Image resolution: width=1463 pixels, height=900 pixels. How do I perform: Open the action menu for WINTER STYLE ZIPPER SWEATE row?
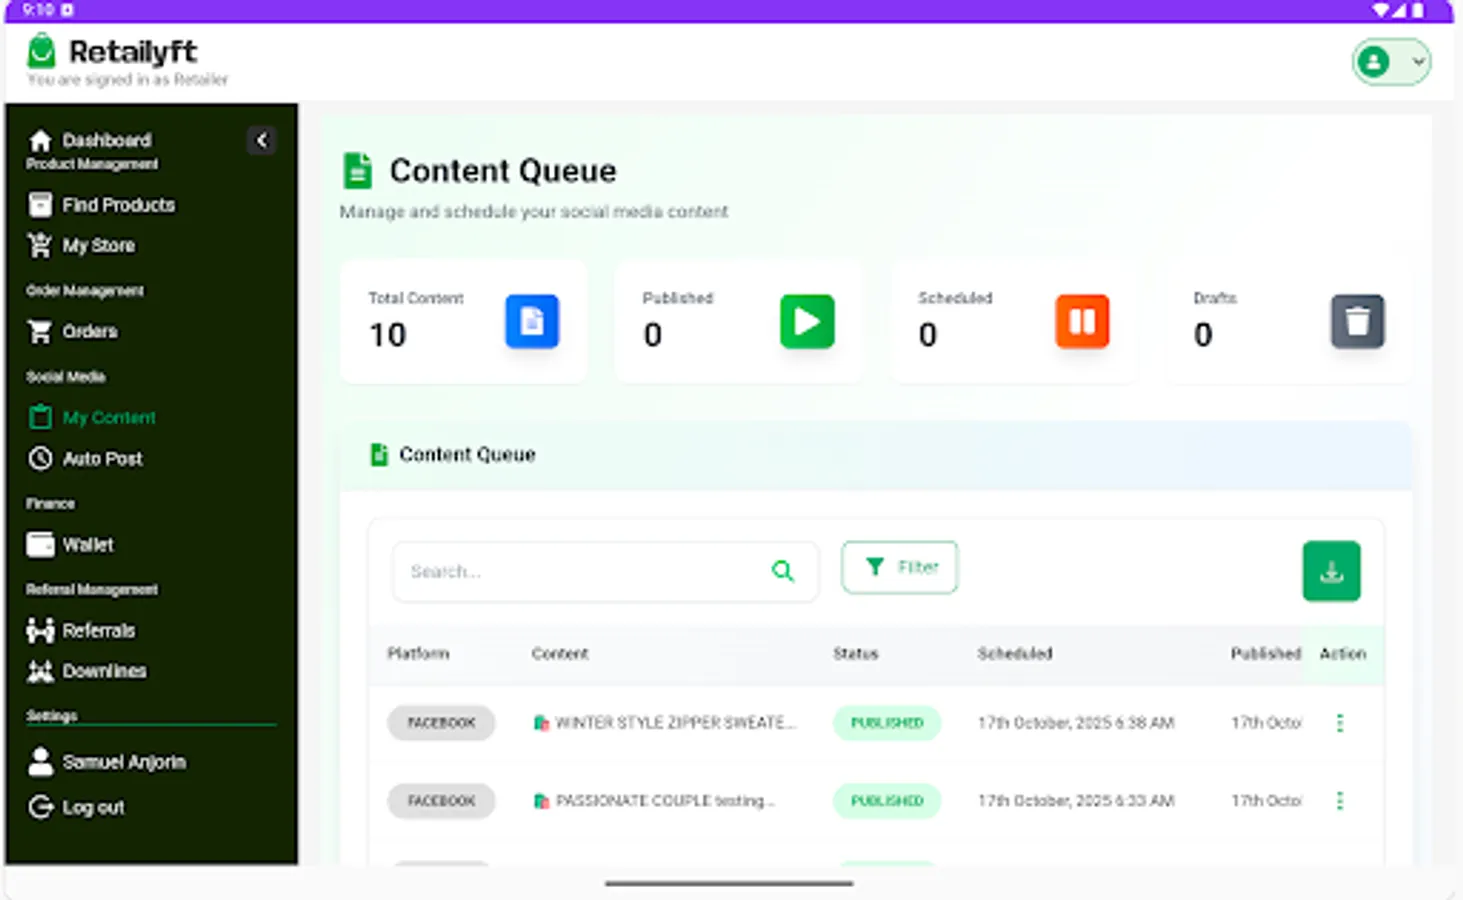1340,722
